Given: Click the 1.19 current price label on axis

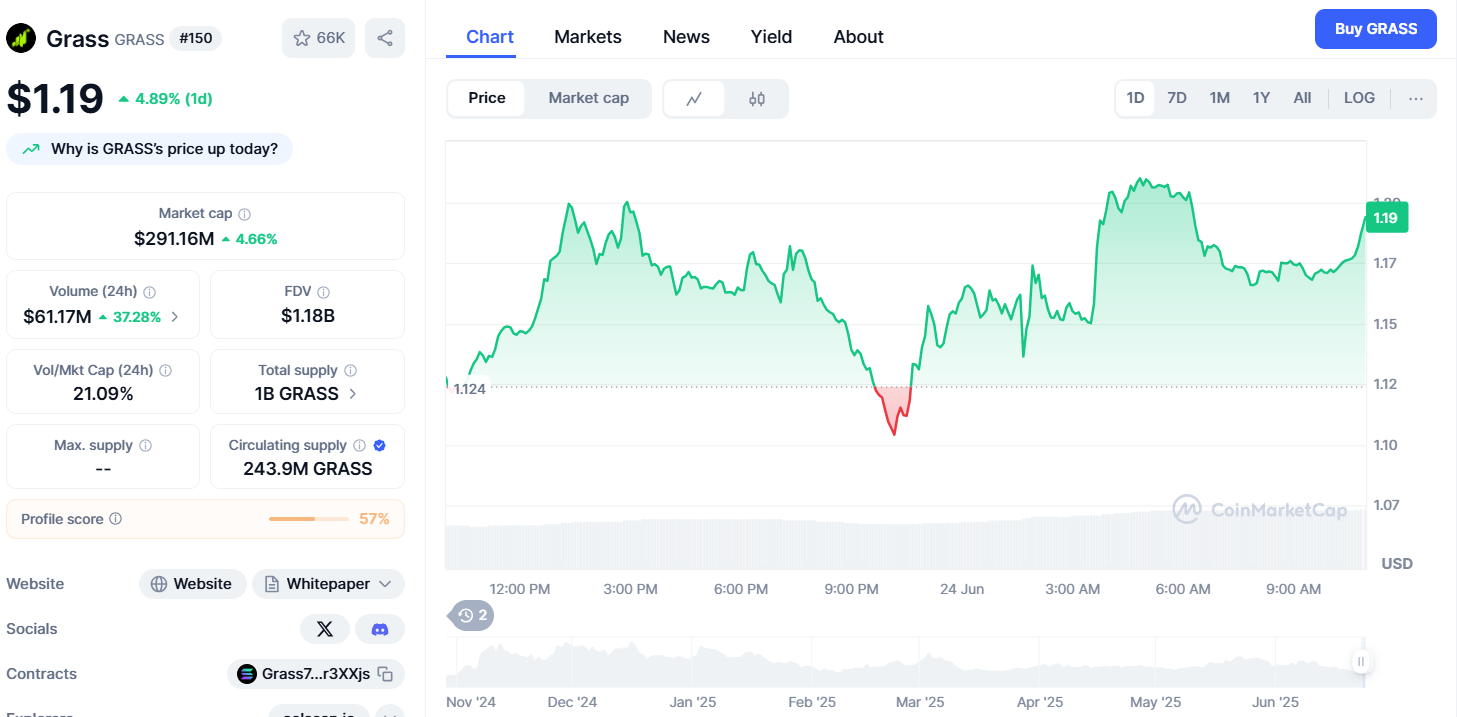Looking at the screenshot, I should (1386, 217).
